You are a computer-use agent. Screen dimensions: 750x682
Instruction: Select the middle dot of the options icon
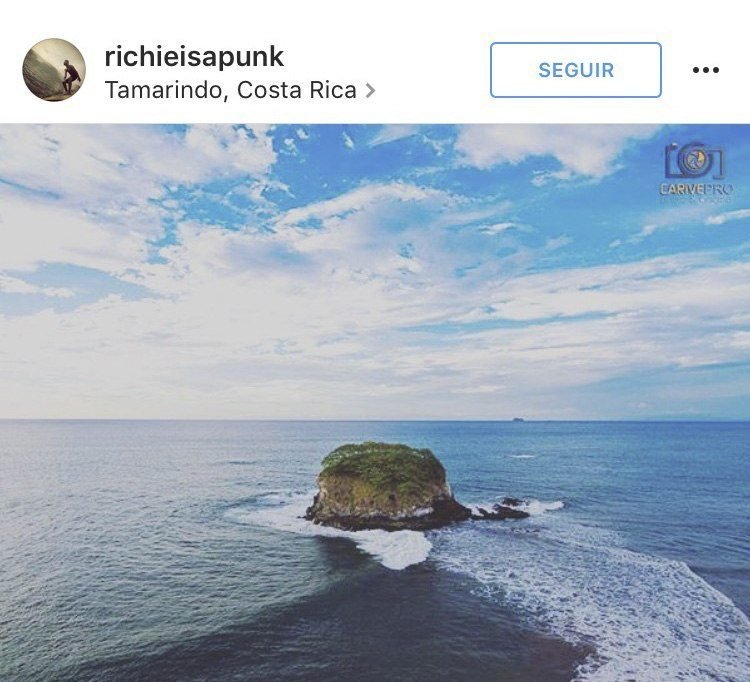coord(706,70)
